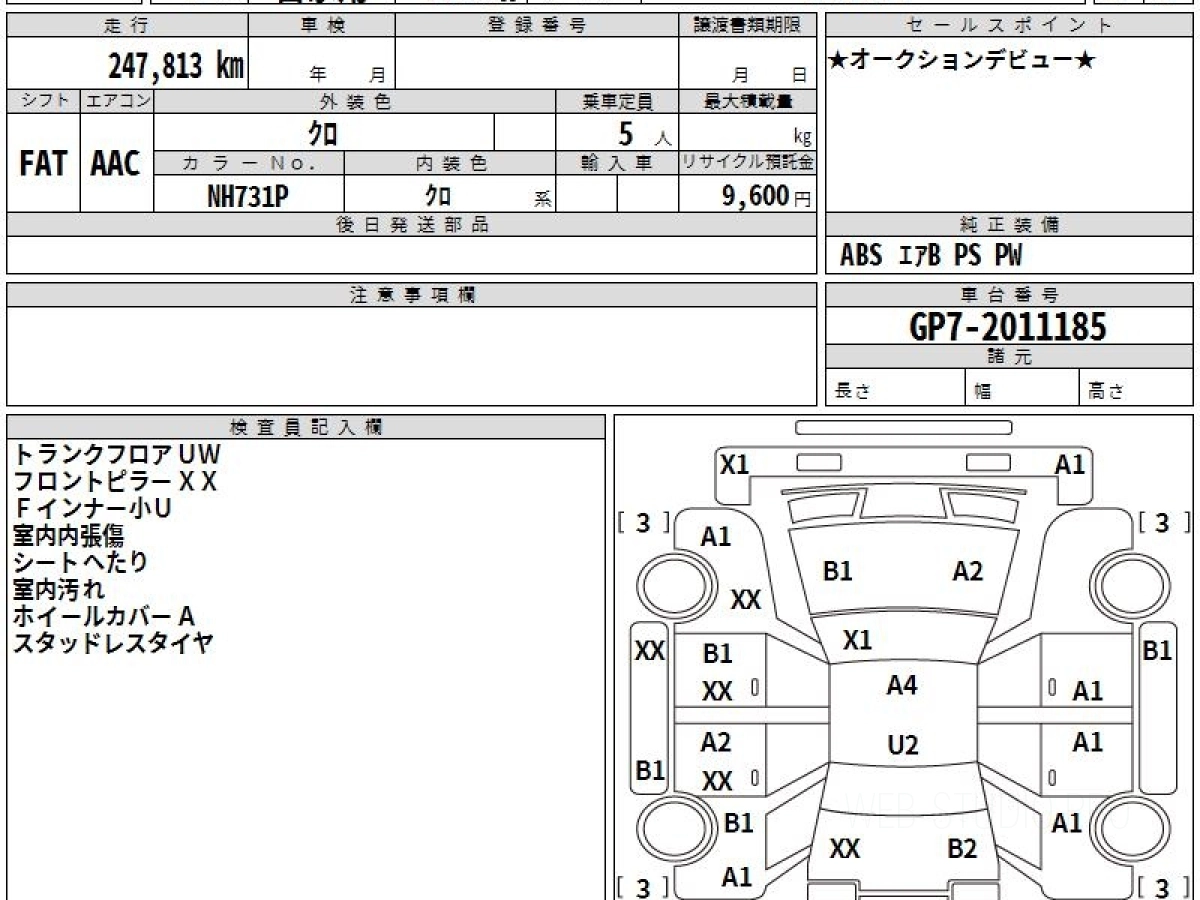1200x900 pixels.
Task: Click the 諸元 header
Action: (1009, 357)
